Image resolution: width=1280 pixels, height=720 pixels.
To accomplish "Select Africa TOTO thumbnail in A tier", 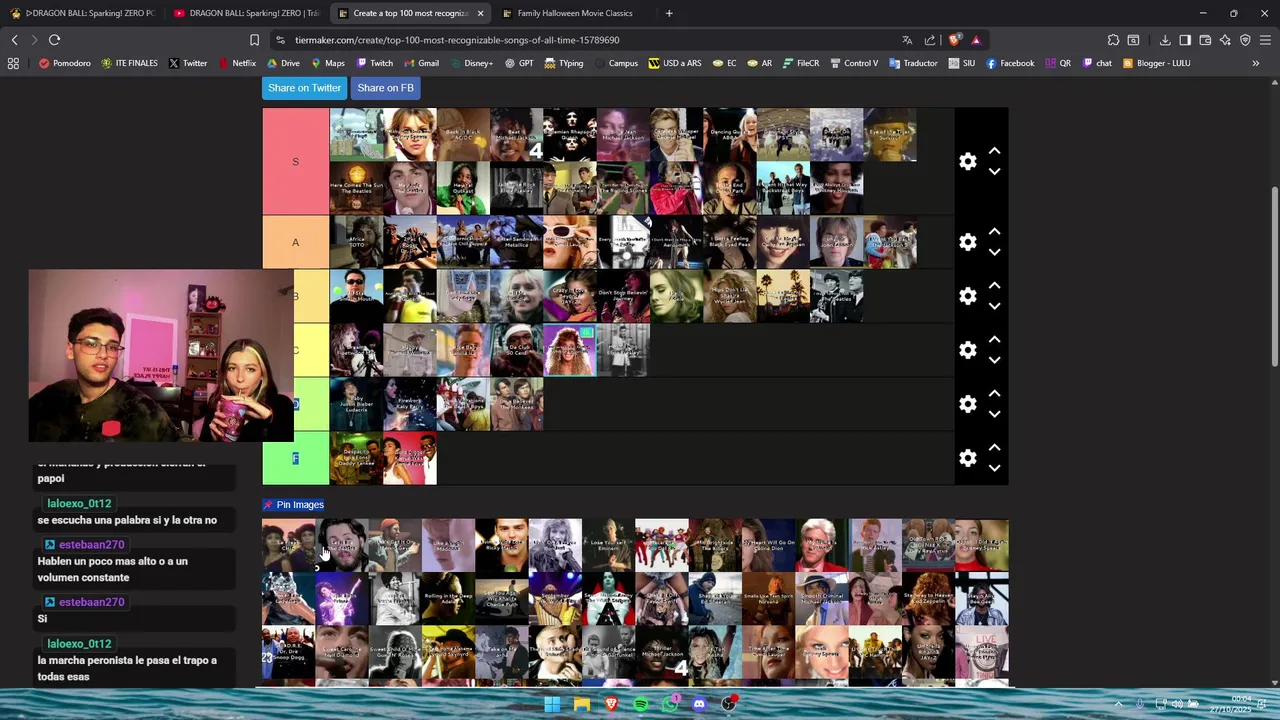I will (357, 242).
